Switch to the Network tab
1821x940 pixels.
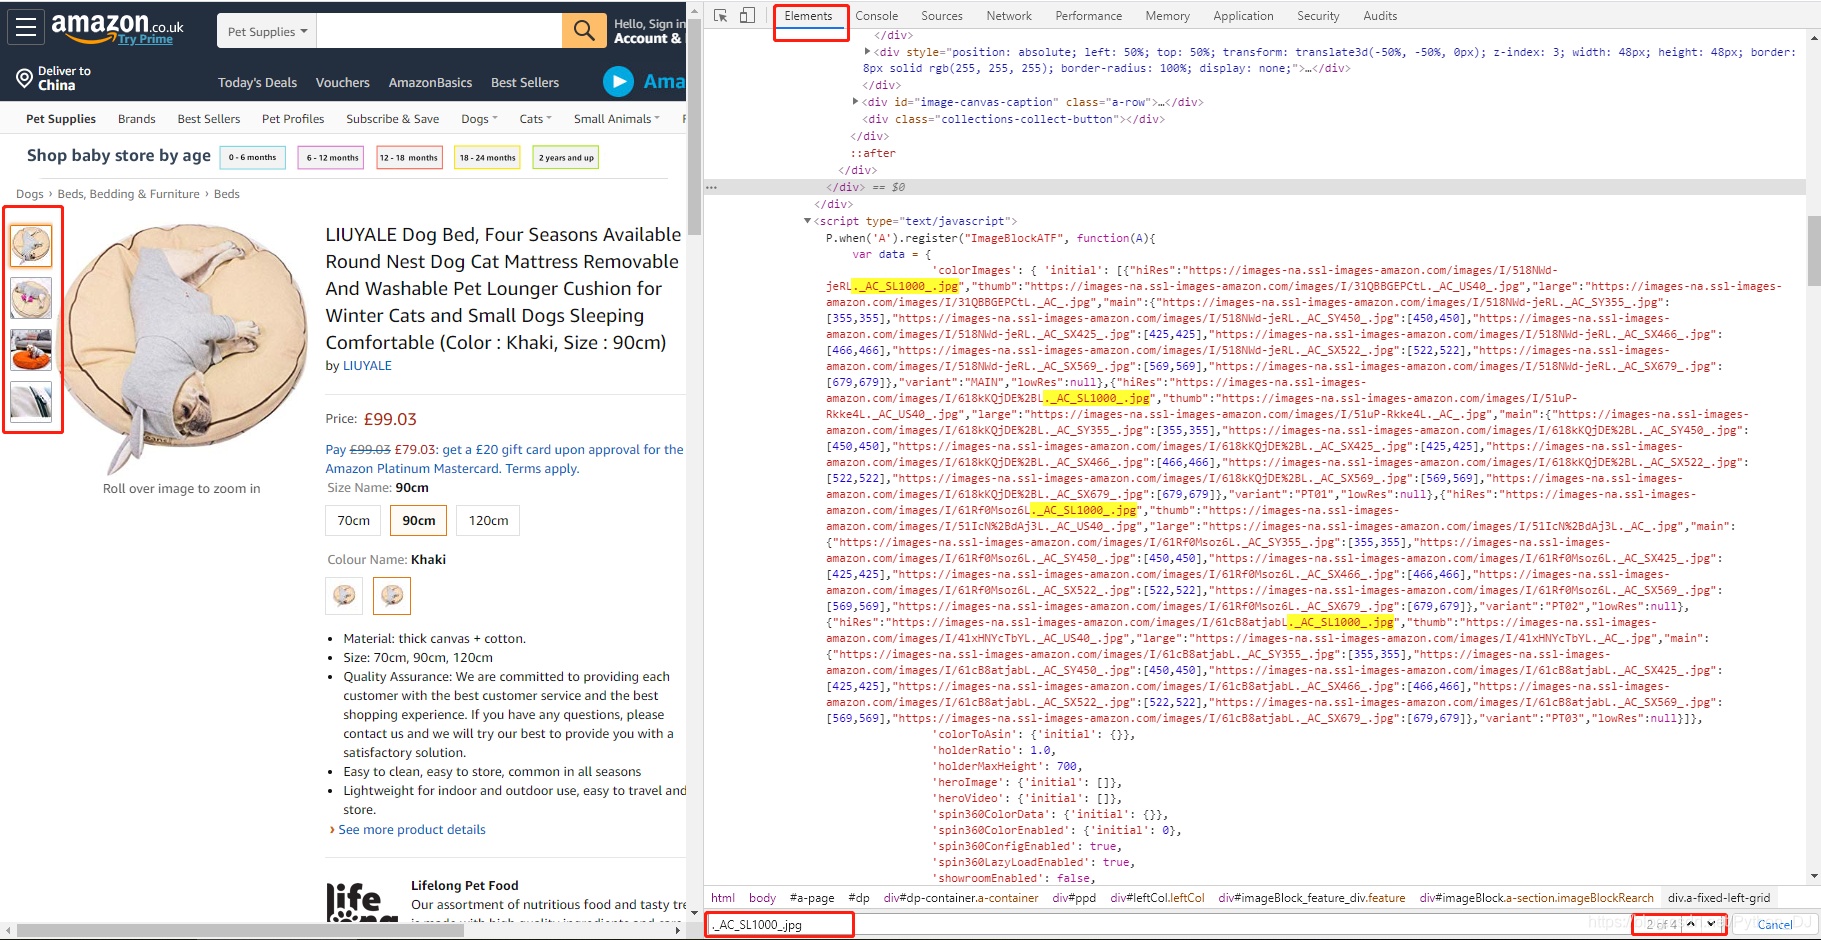tap(1009, 16)
